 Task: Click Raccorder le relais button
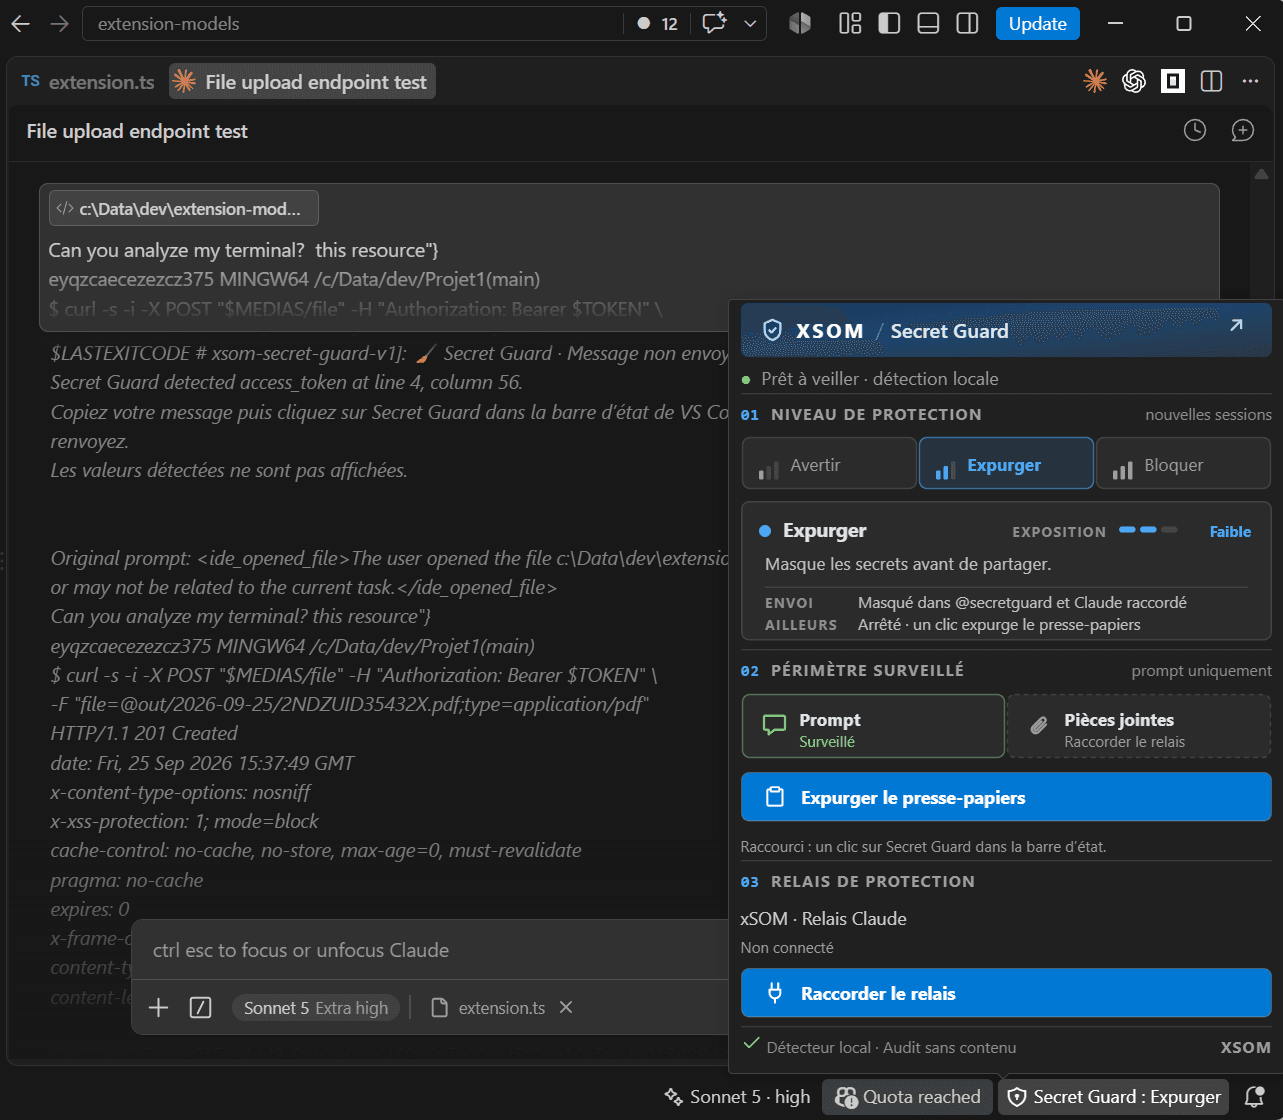pyautogui.click(x=1006, y=993)
